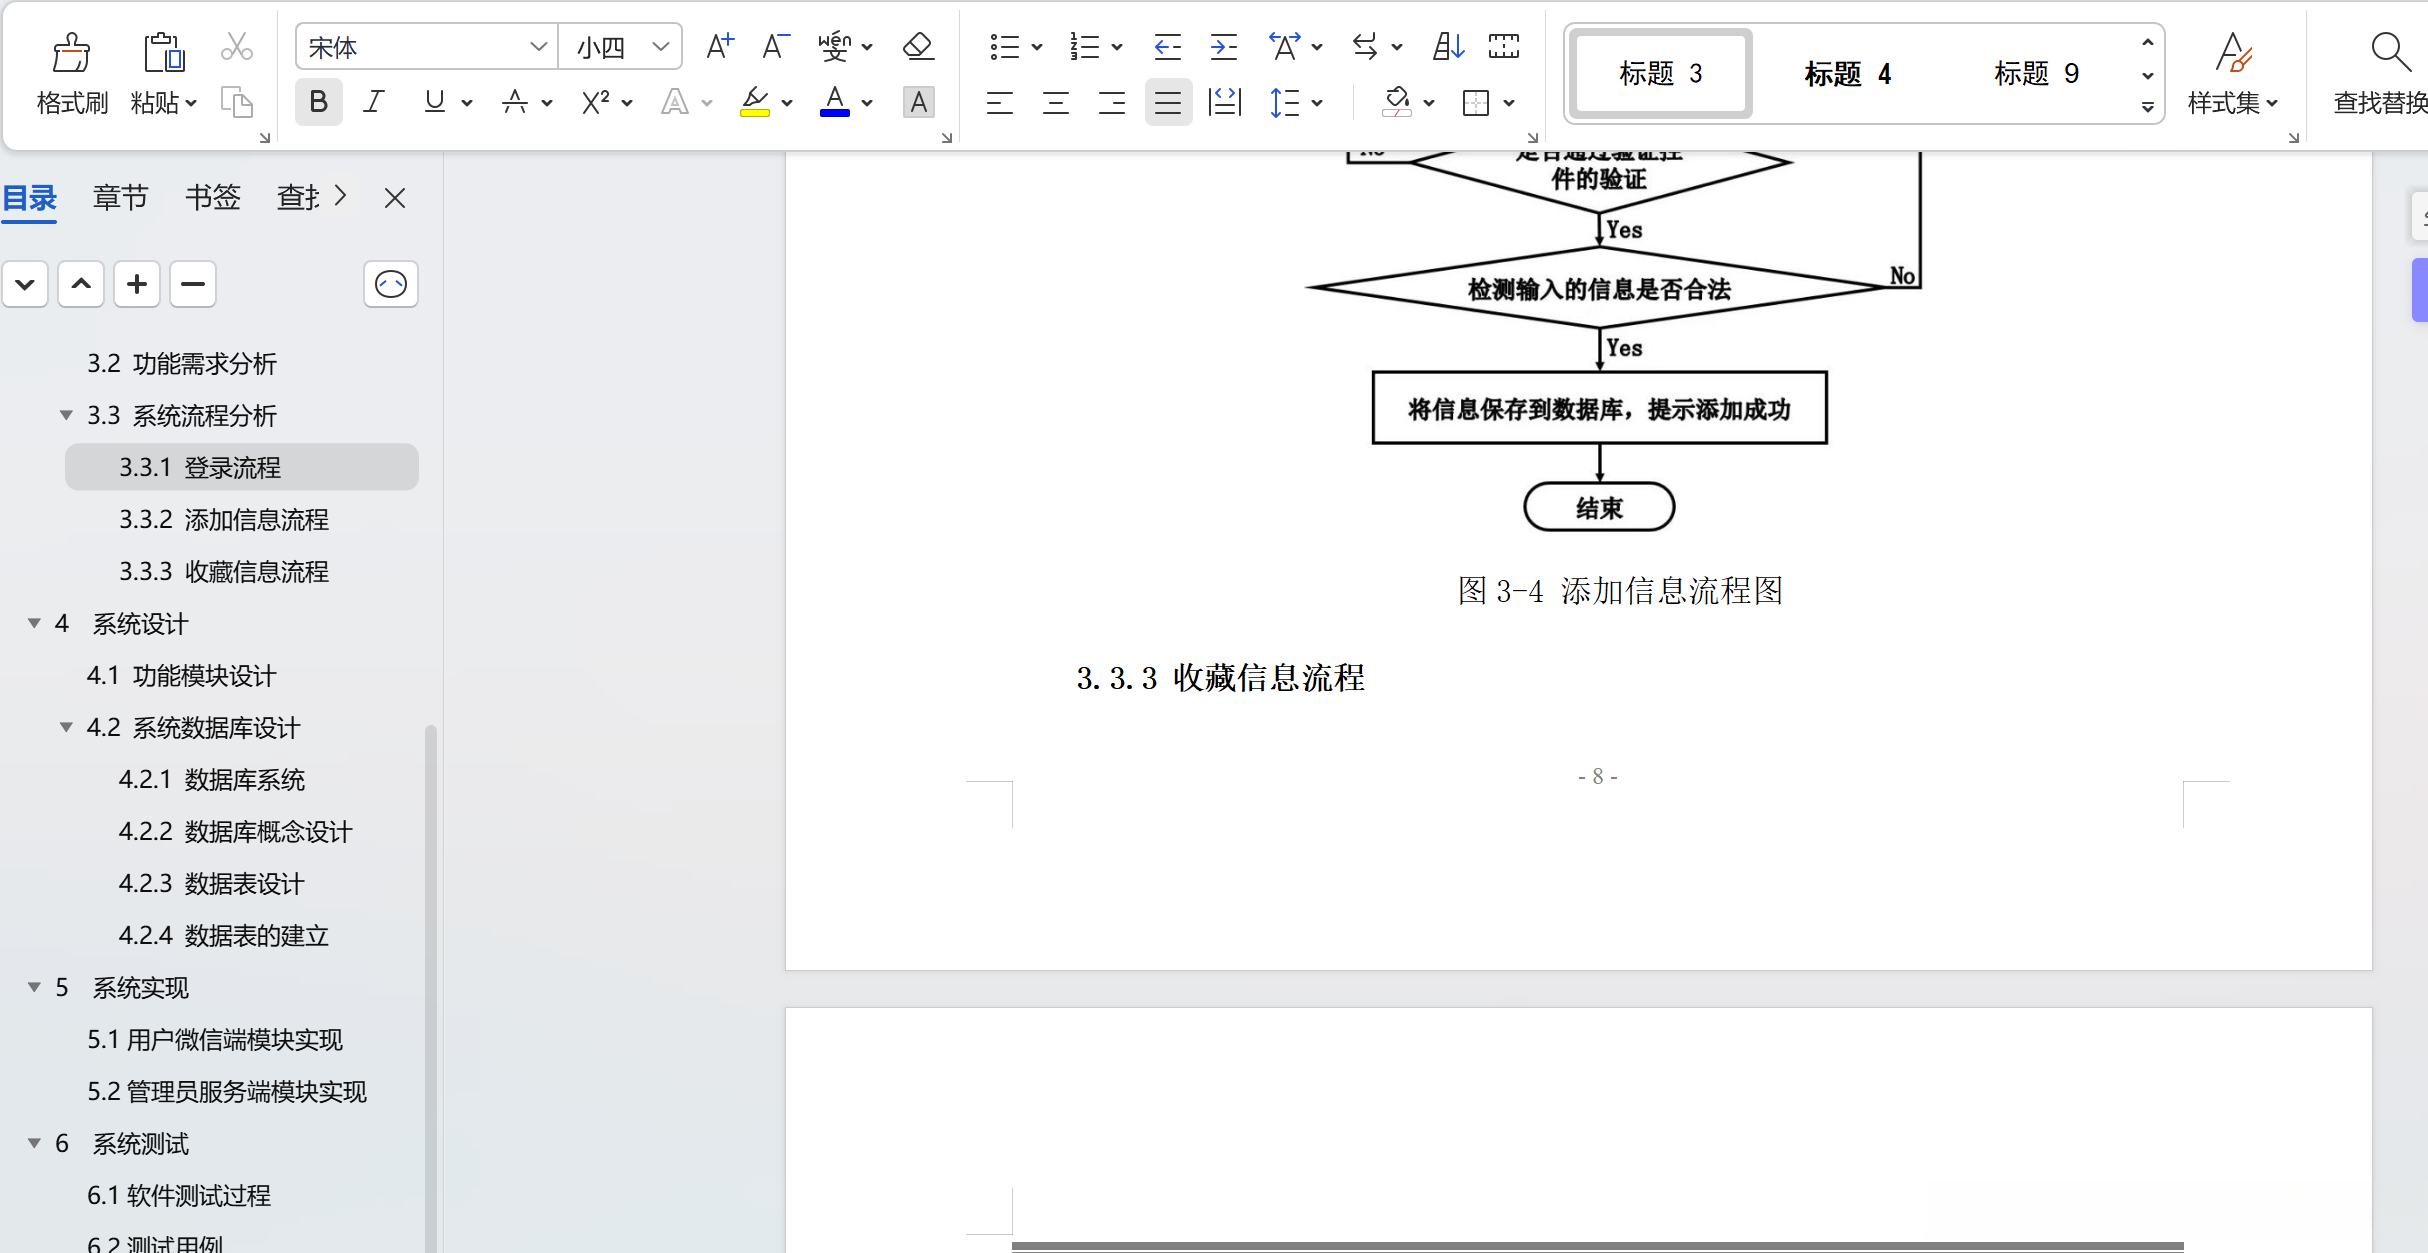The height and width of the screenshot is (1253, 2428).
Task: Click the format painter (格式刷) icon
Action: point(70,73)
